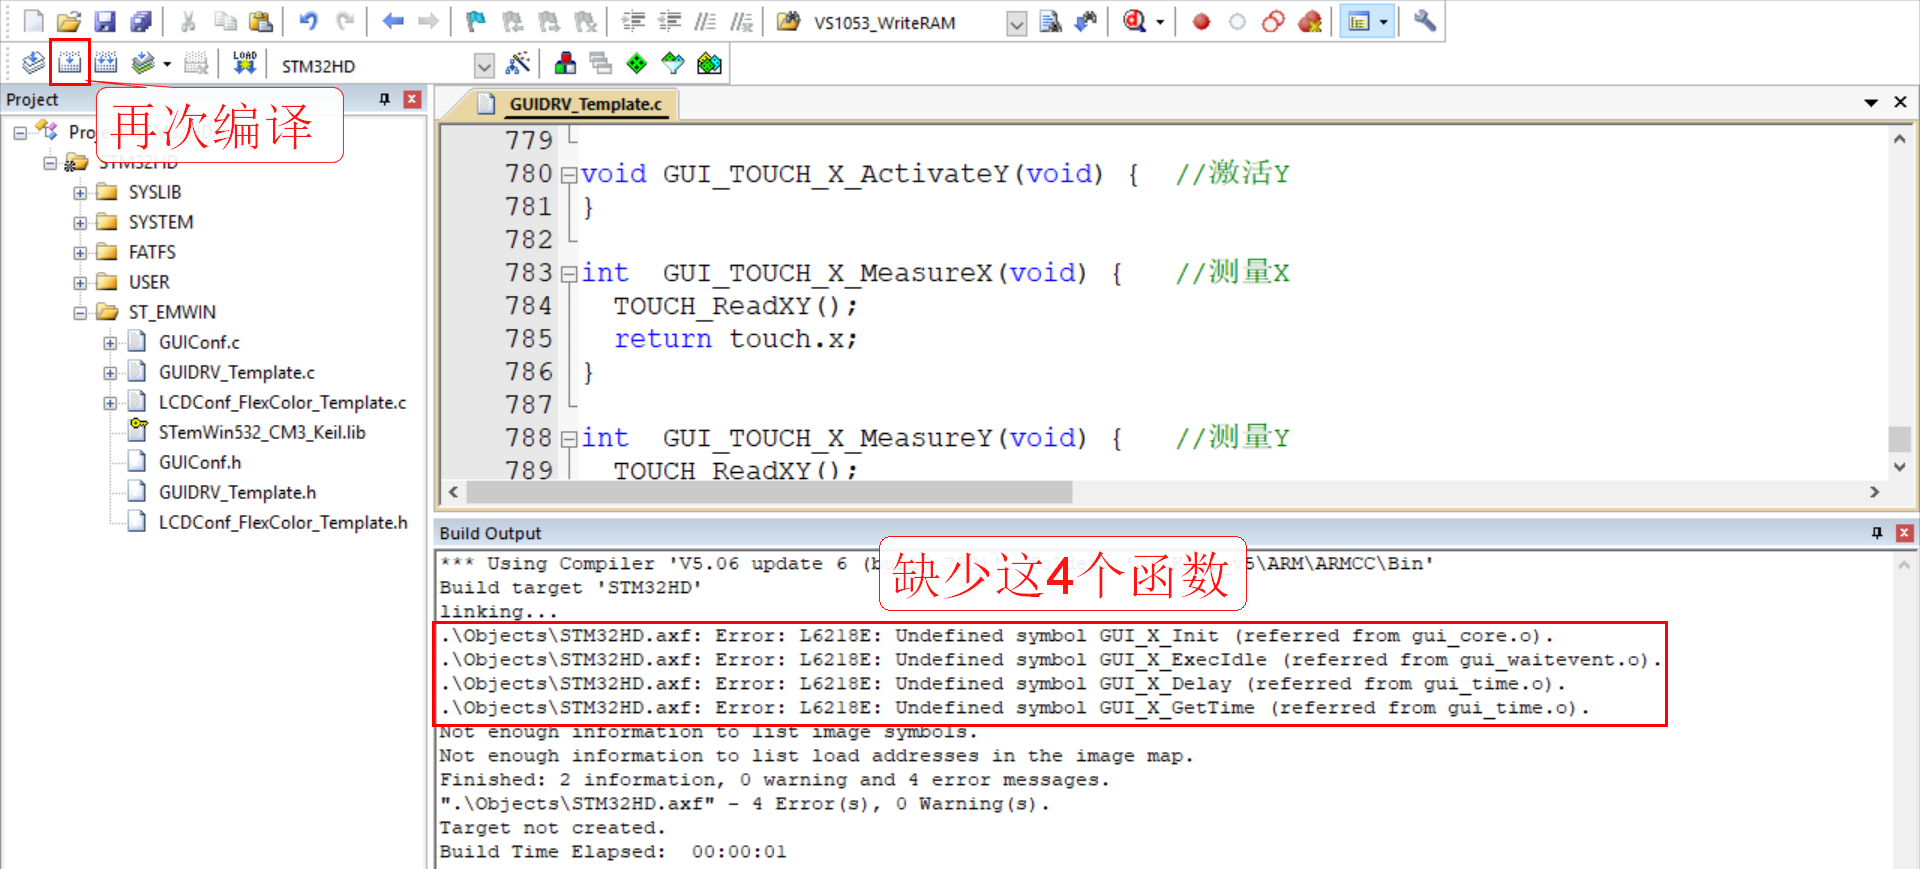Copy the selection

coord(225,21)
